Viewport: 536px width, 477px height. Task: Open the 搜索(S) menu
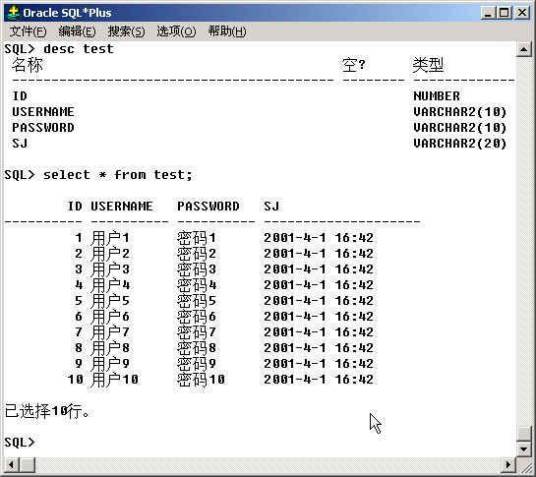point(126,31)
